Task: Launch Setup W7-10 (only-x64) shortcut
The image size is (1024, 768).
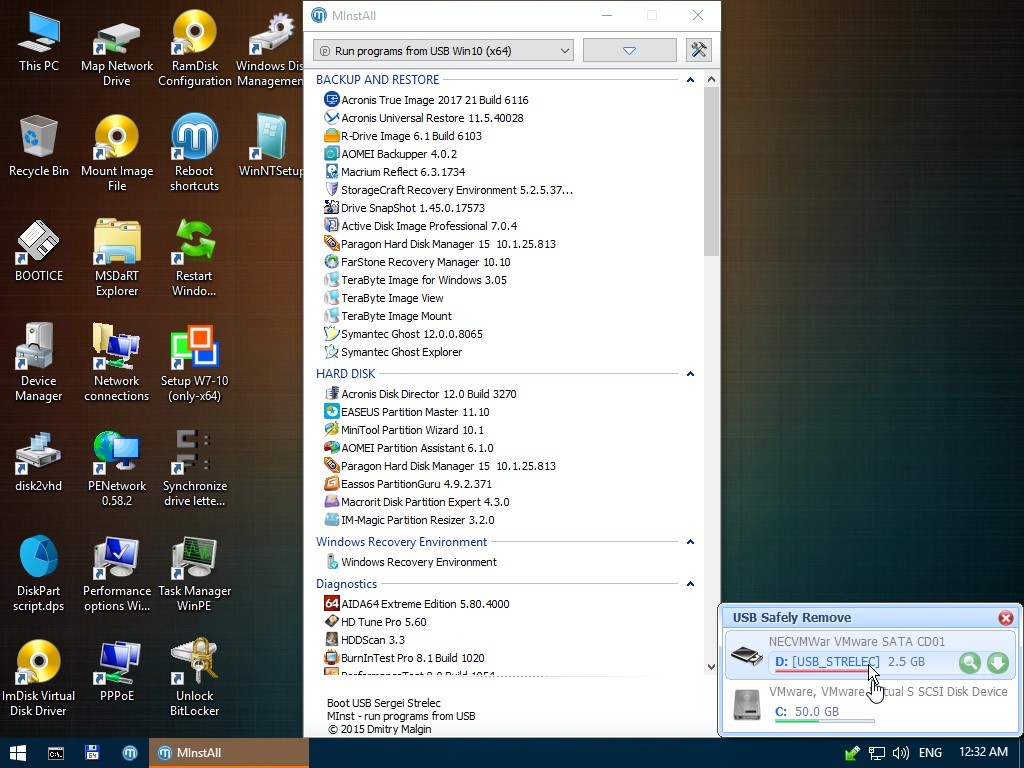Action: [x=195, y=364]
